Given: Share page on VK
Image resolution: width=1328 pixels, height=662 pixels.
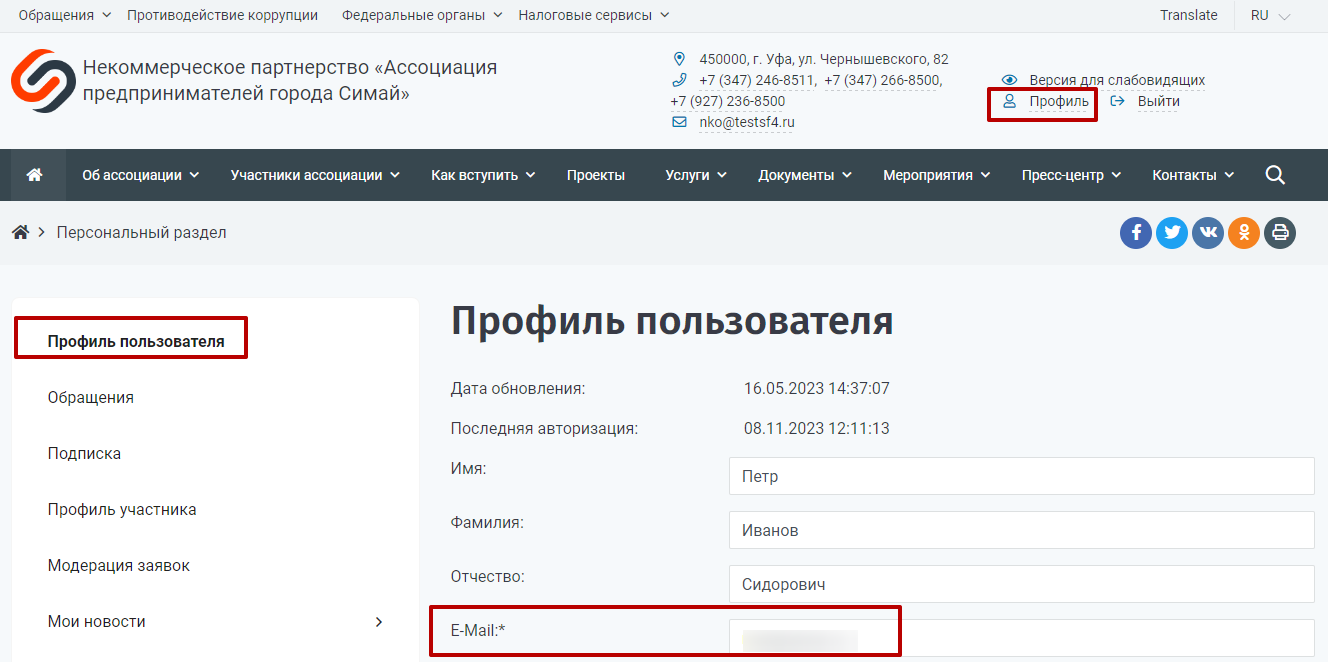Looking at the screenshot, I should point(1208,233).
